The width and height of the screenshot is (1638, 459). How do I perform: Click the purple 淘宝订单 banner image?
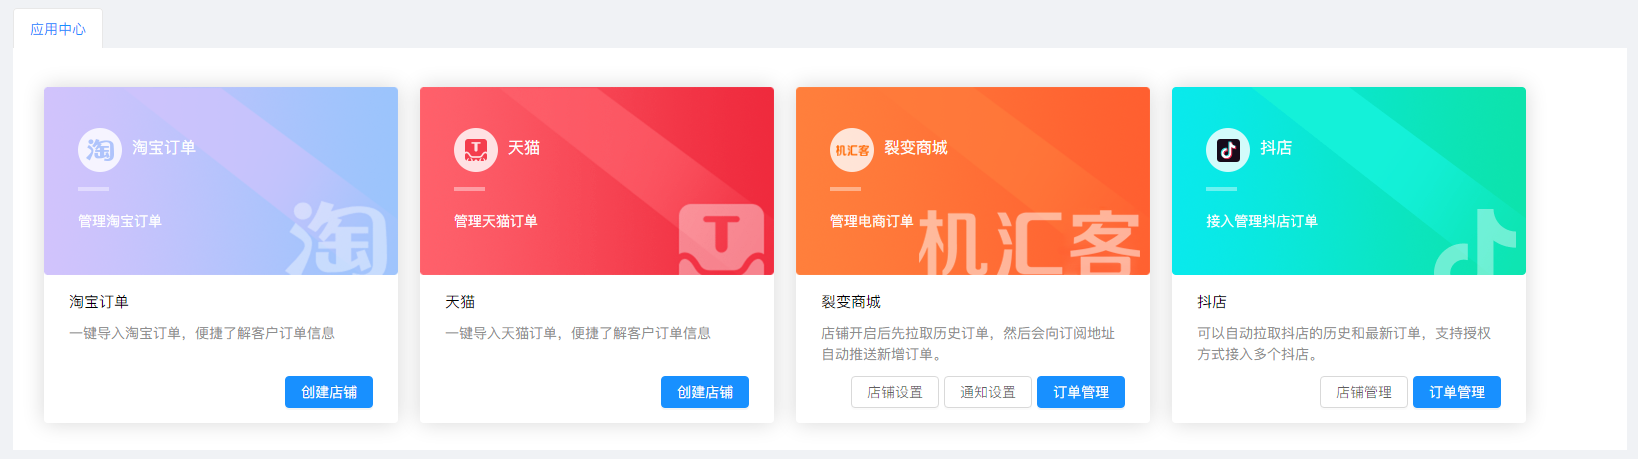pyautogui.click(x=221, y=181)
